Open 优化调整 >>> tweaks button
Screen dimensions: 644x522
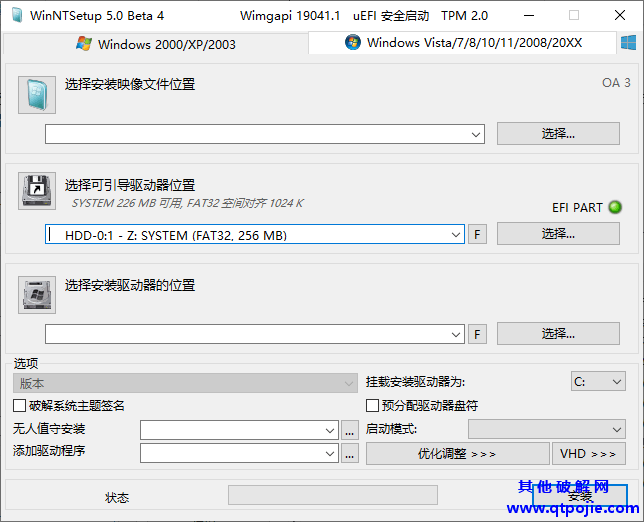pos(458,453)
